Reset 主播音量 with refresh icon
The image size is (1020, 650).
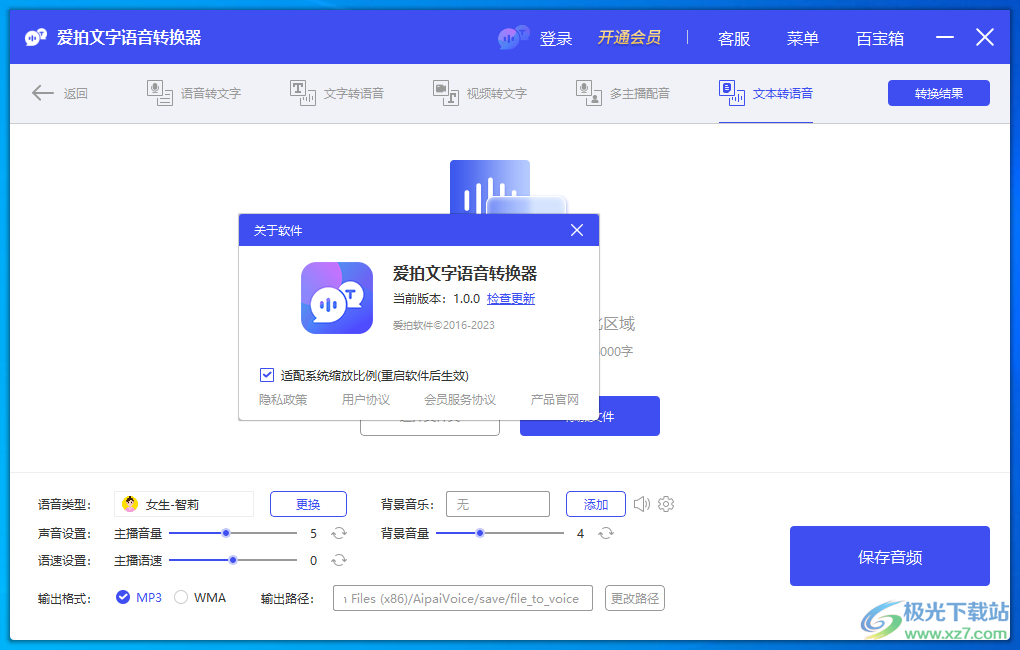[x=339, y=533]
